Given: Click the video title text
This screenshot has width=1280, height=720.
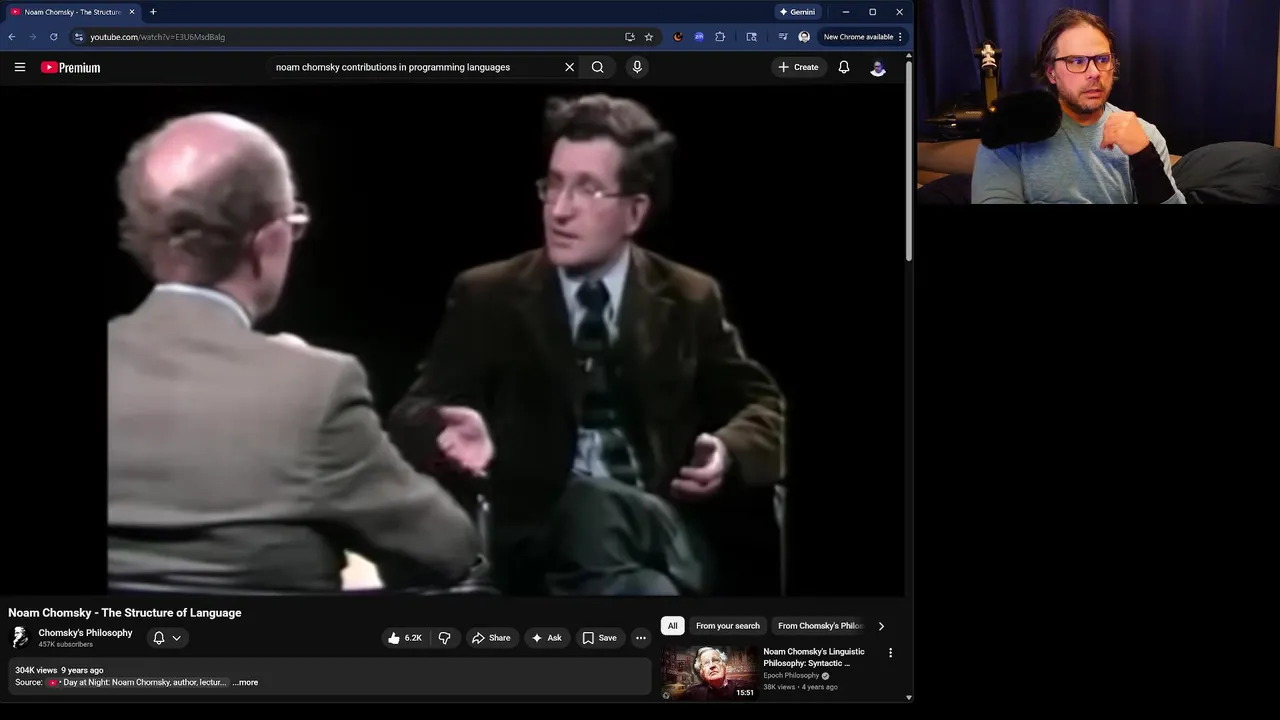Looking at the screenshot, I should (x=125, y=613).
